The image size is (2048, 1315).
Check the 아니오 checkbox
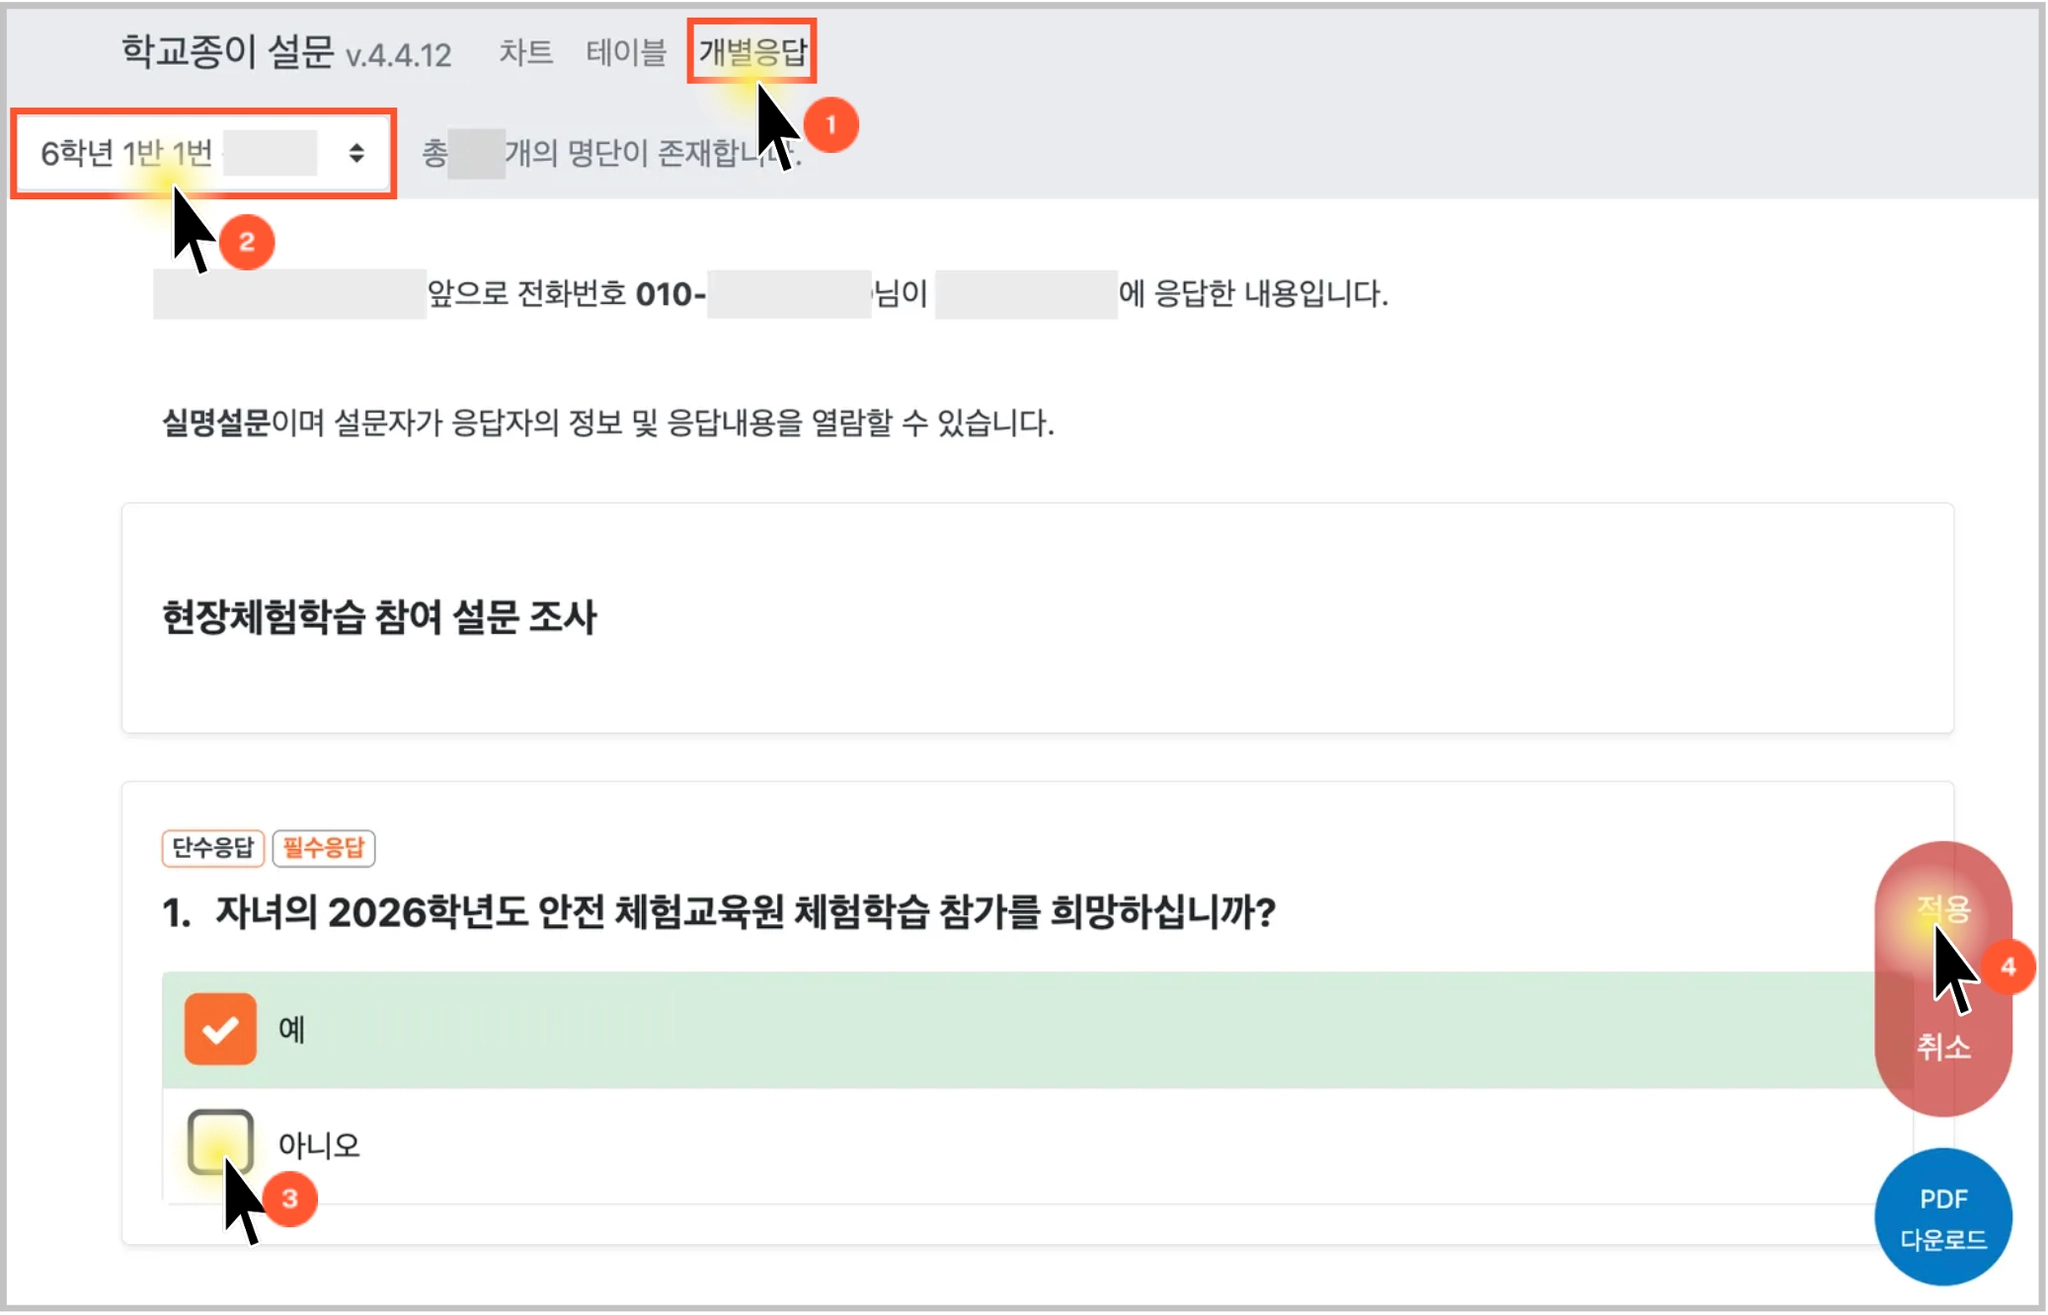220,1141
